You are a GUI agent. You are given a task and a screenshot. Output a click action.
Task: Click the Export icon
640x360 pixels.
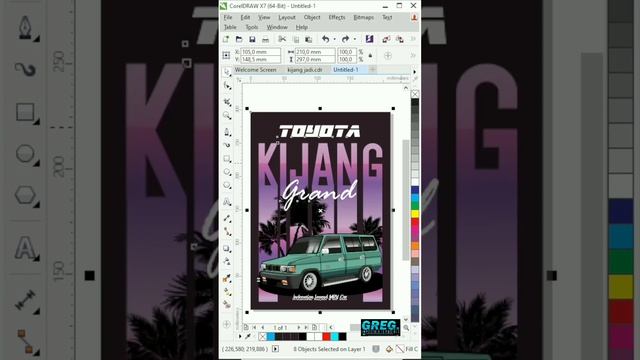tap(400, 39)
